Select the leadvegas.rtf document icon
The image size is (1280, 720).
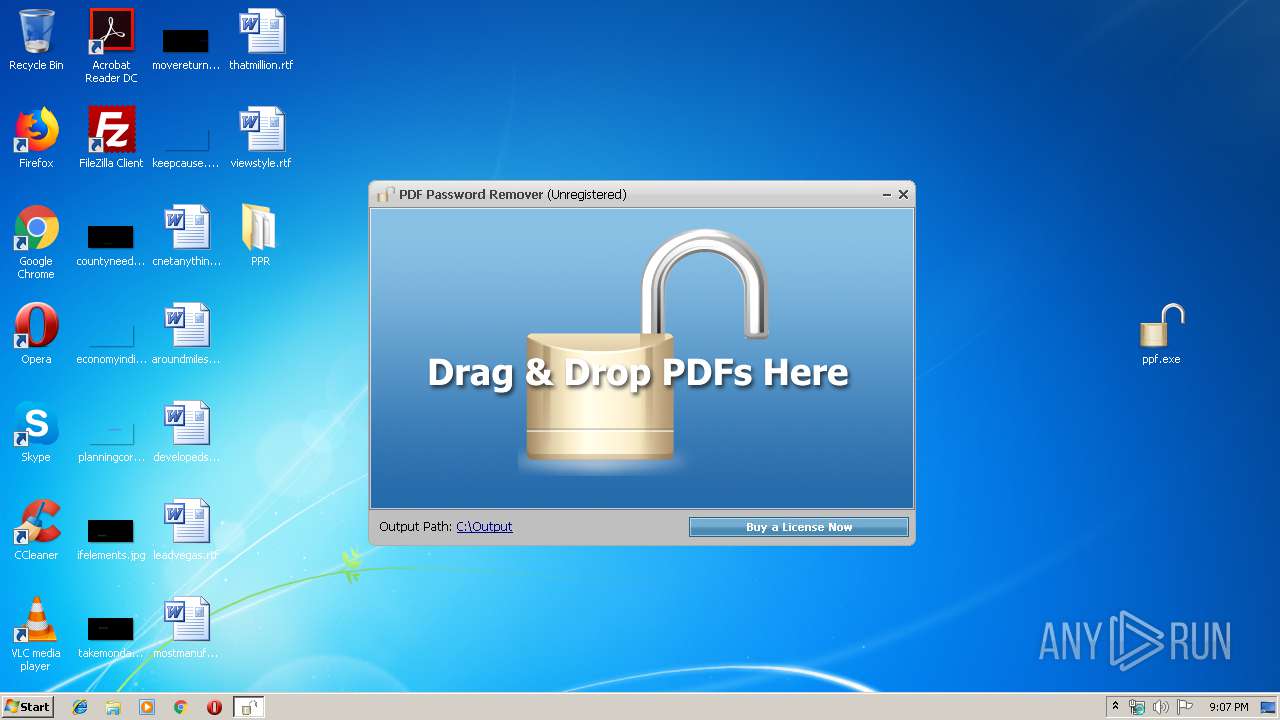click(186, 531)
